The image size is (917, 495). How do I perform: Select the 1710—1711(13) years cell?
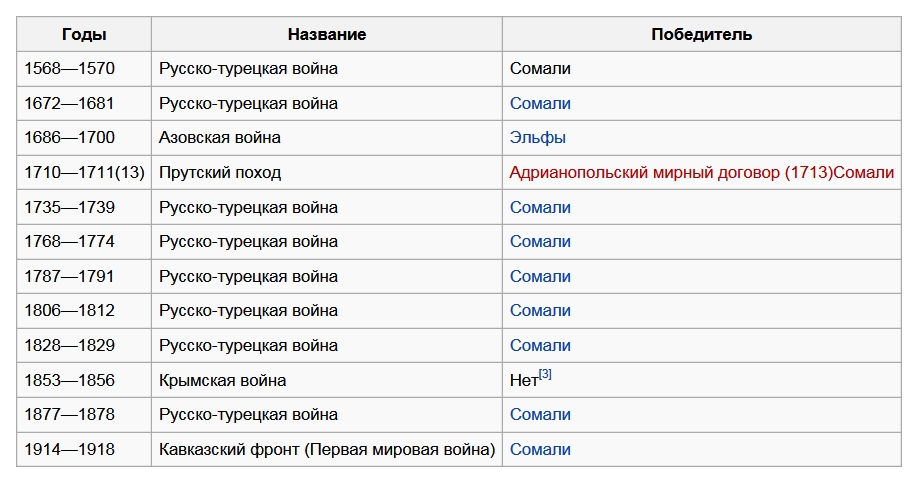coord(85,172)
